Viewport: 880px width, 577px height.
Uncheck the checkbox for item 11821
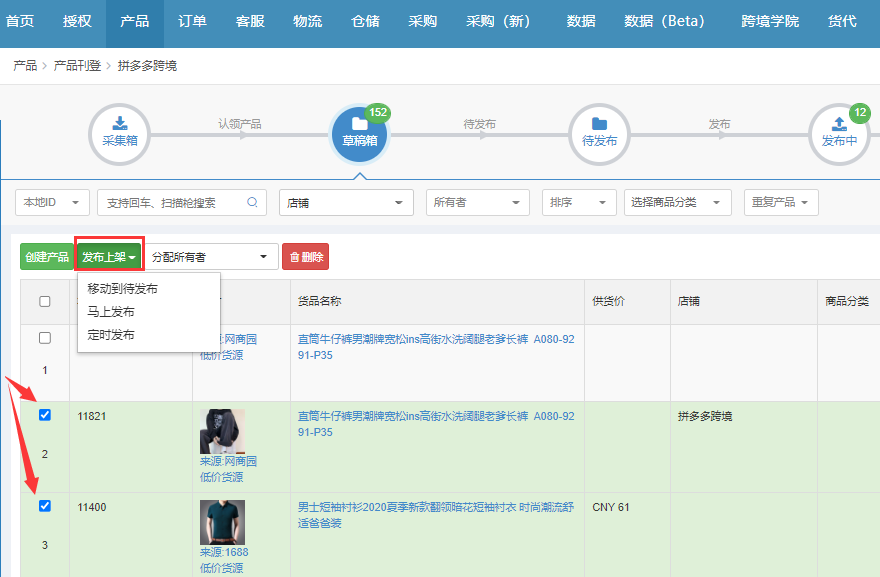[x=43, y=416]
